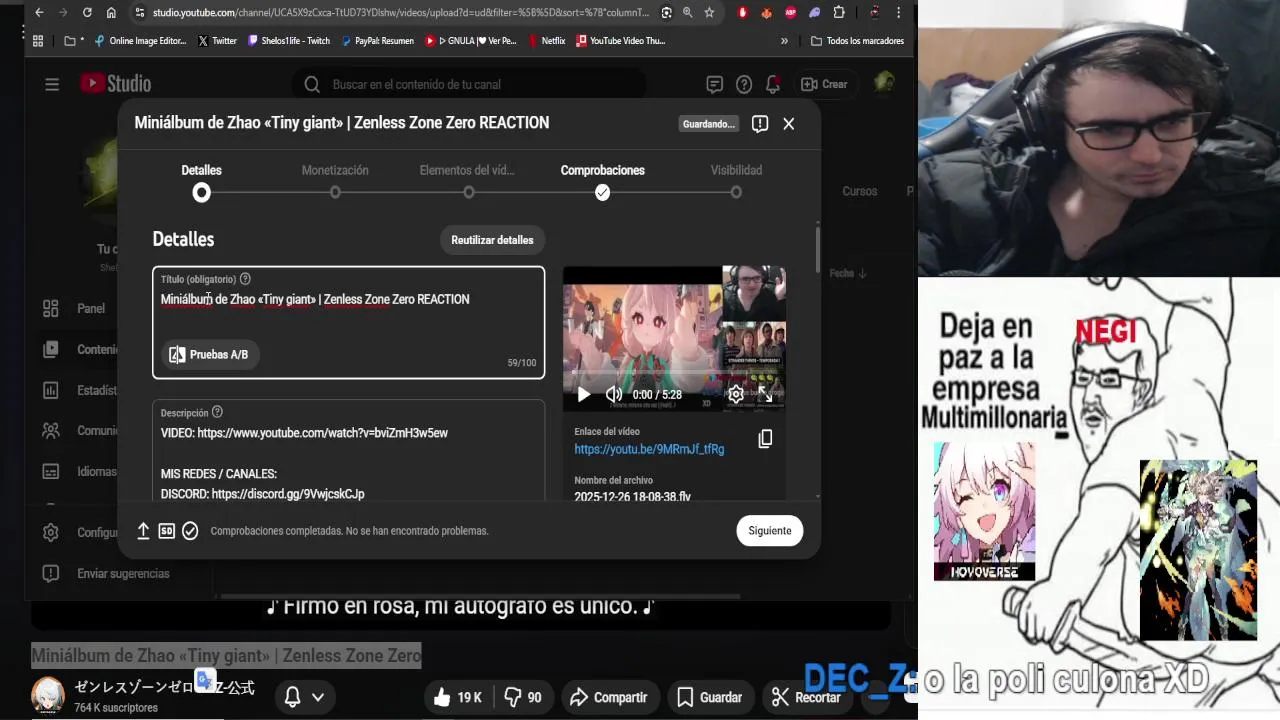Open the youtu.be video link
The width and height of the screenshot is (1280, 720).
tap(649, 449)
